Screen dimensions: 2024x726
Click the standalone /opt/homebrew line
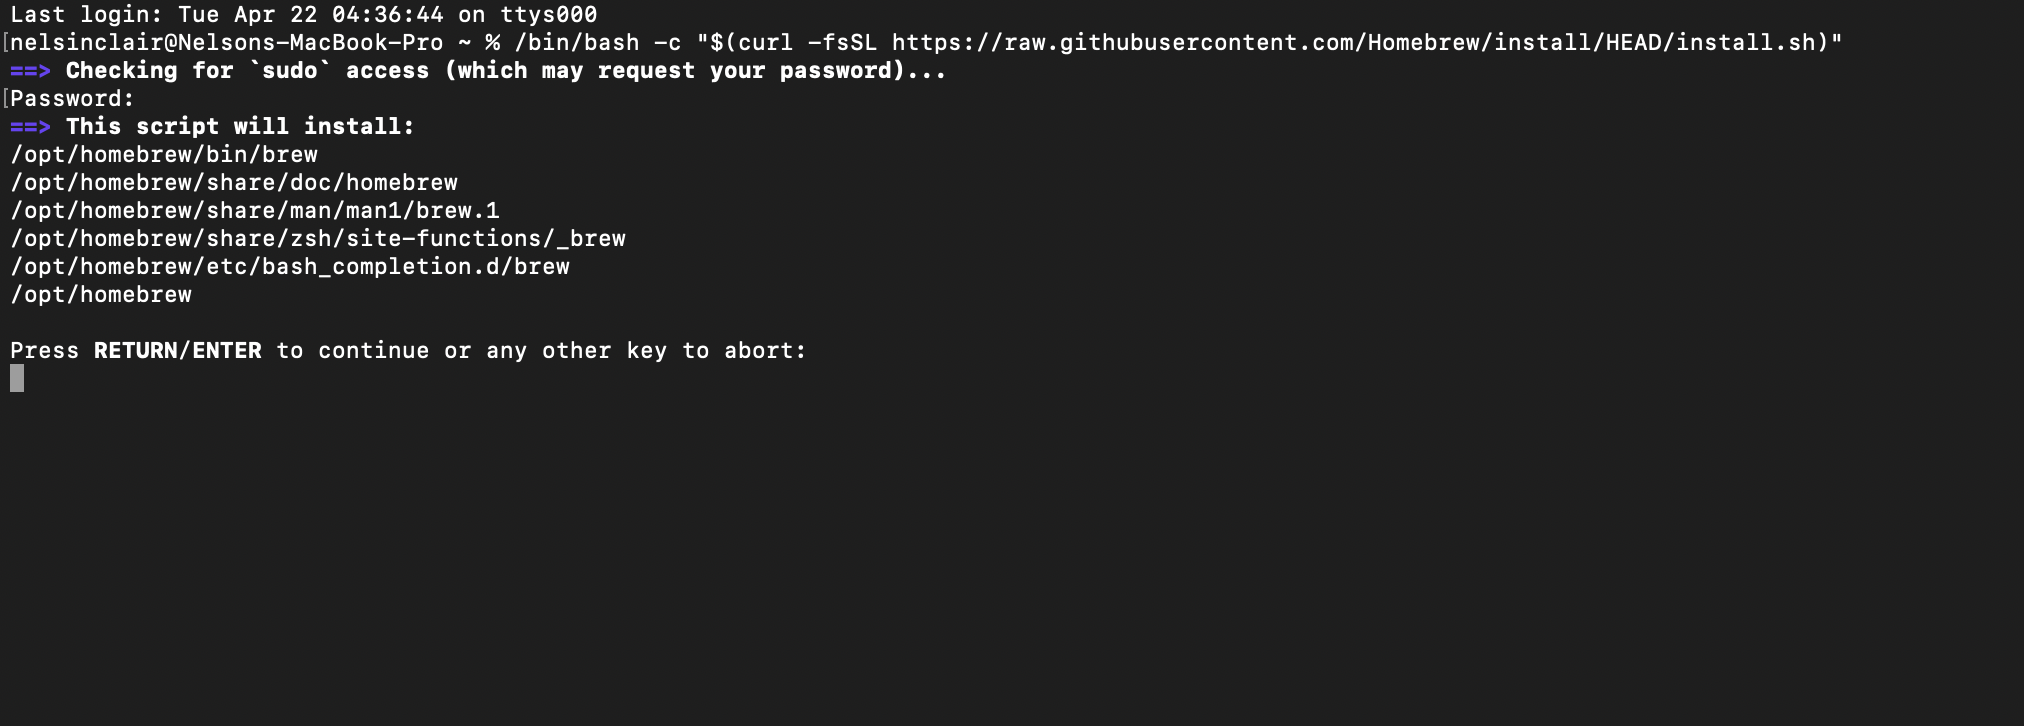[x=101, y=295]
